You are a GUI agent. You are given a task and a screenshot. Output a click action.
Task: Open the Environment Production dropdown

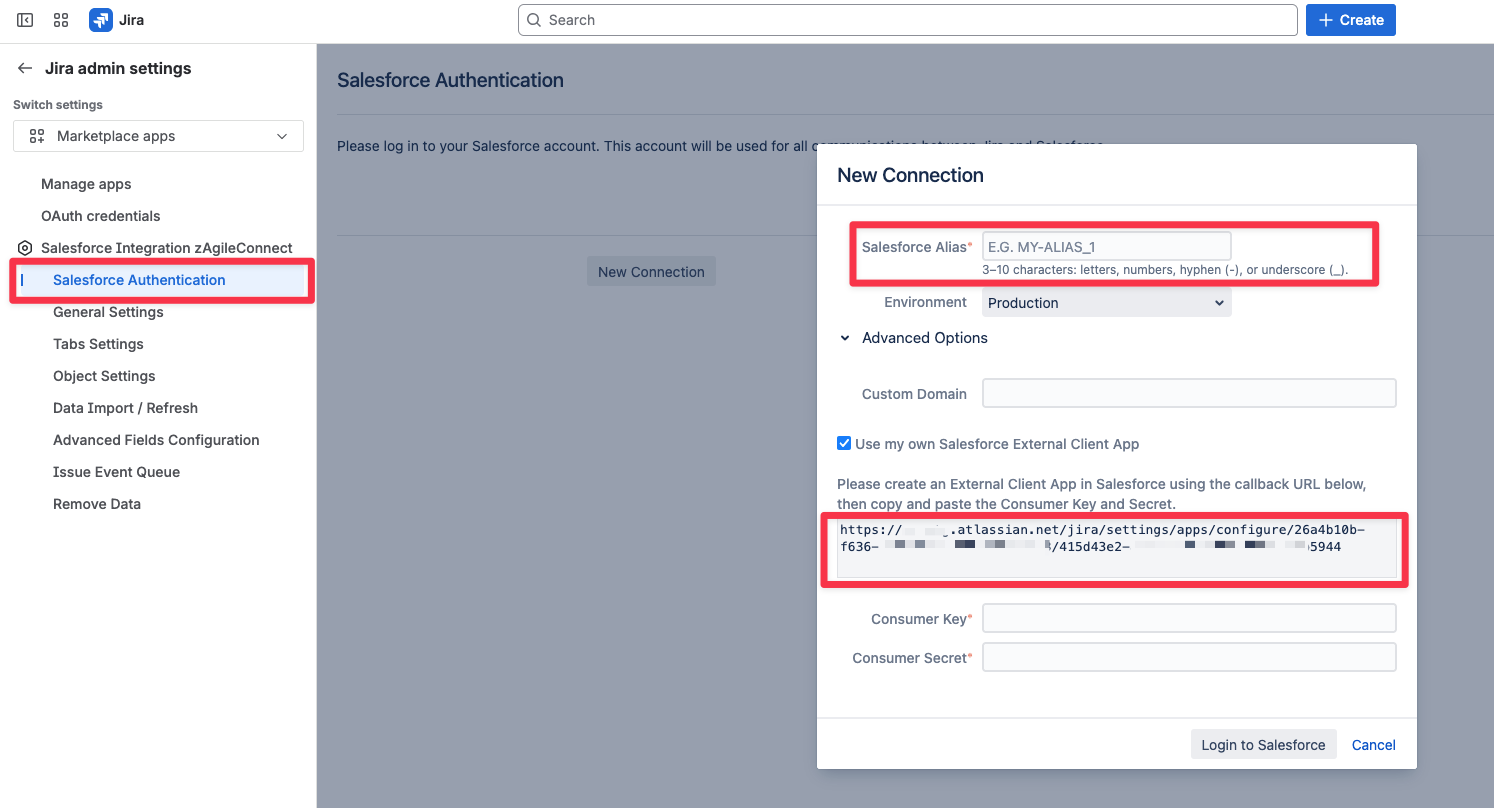point(1107,303)
